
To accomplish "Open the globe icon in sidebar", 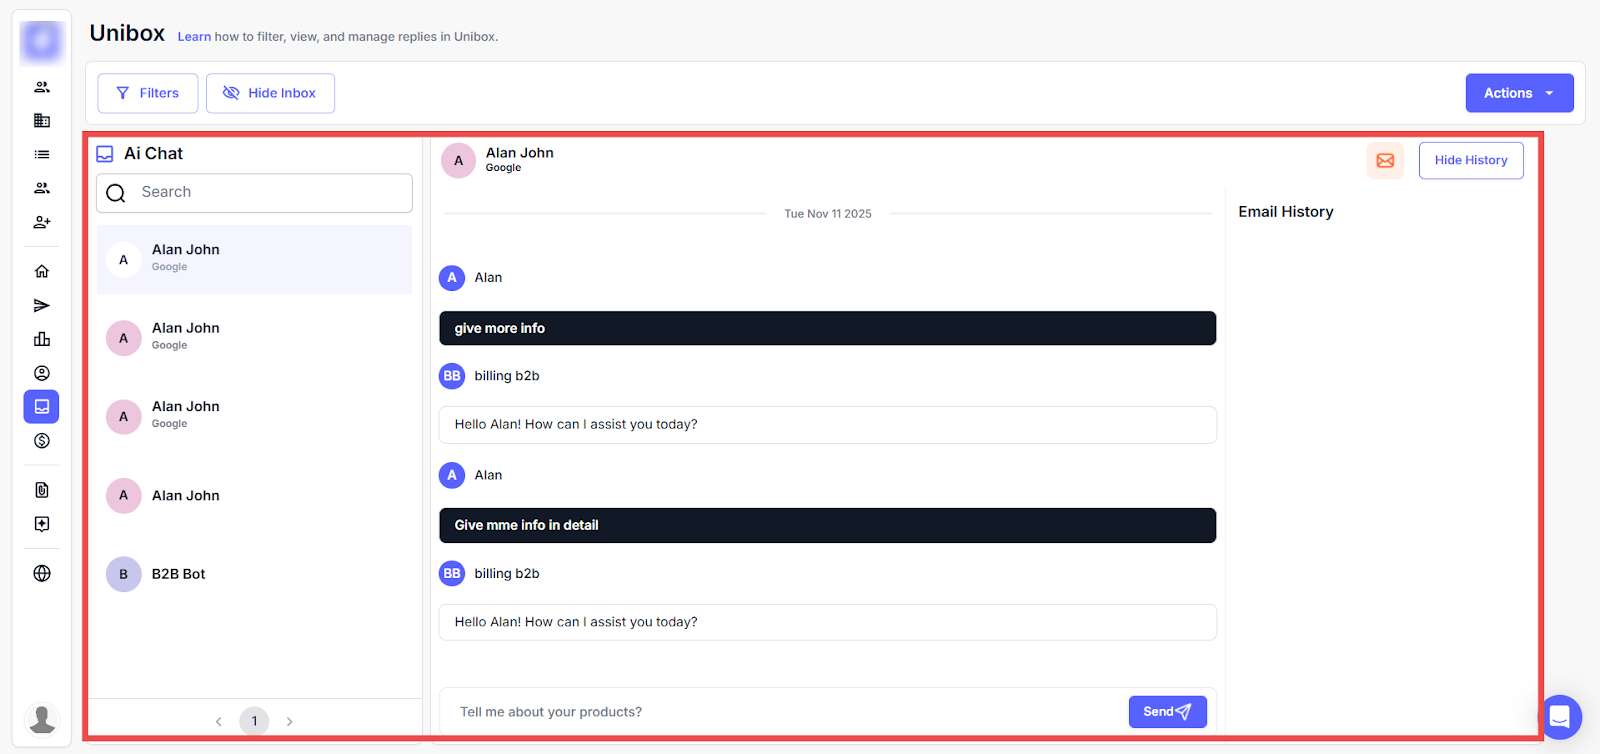I will pos(42,573).
